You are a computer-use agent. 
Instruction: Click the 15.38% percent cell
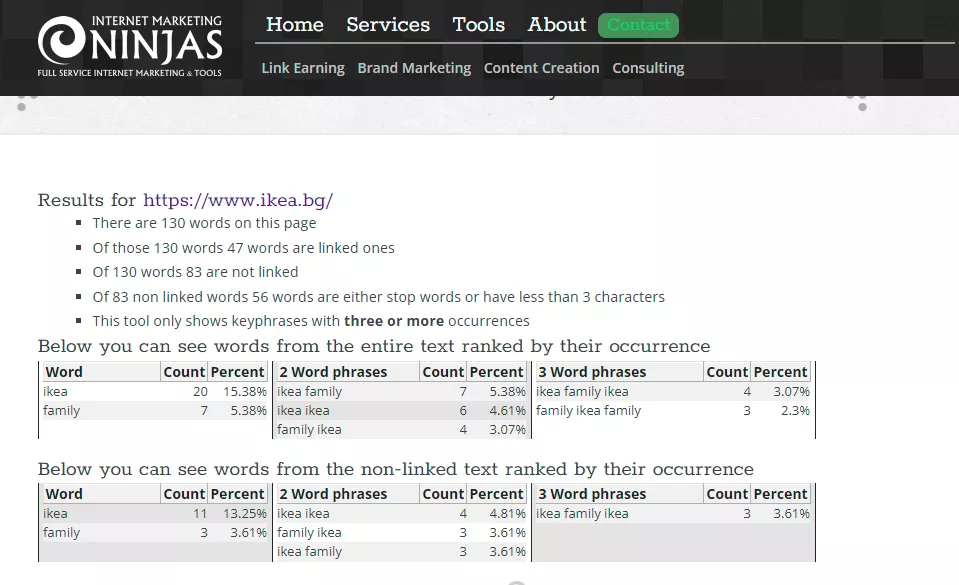point(245,392)
